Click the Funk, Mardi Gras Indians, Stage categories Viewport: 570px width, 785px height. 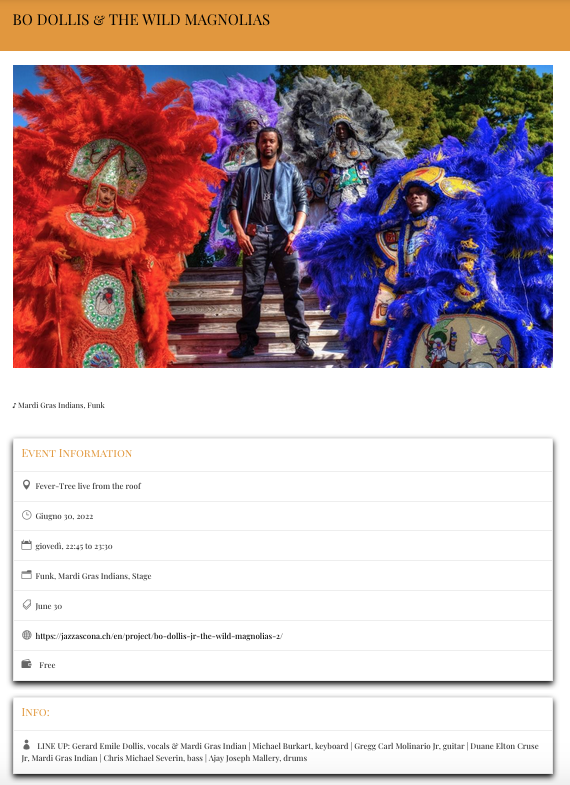coord(93,576)
